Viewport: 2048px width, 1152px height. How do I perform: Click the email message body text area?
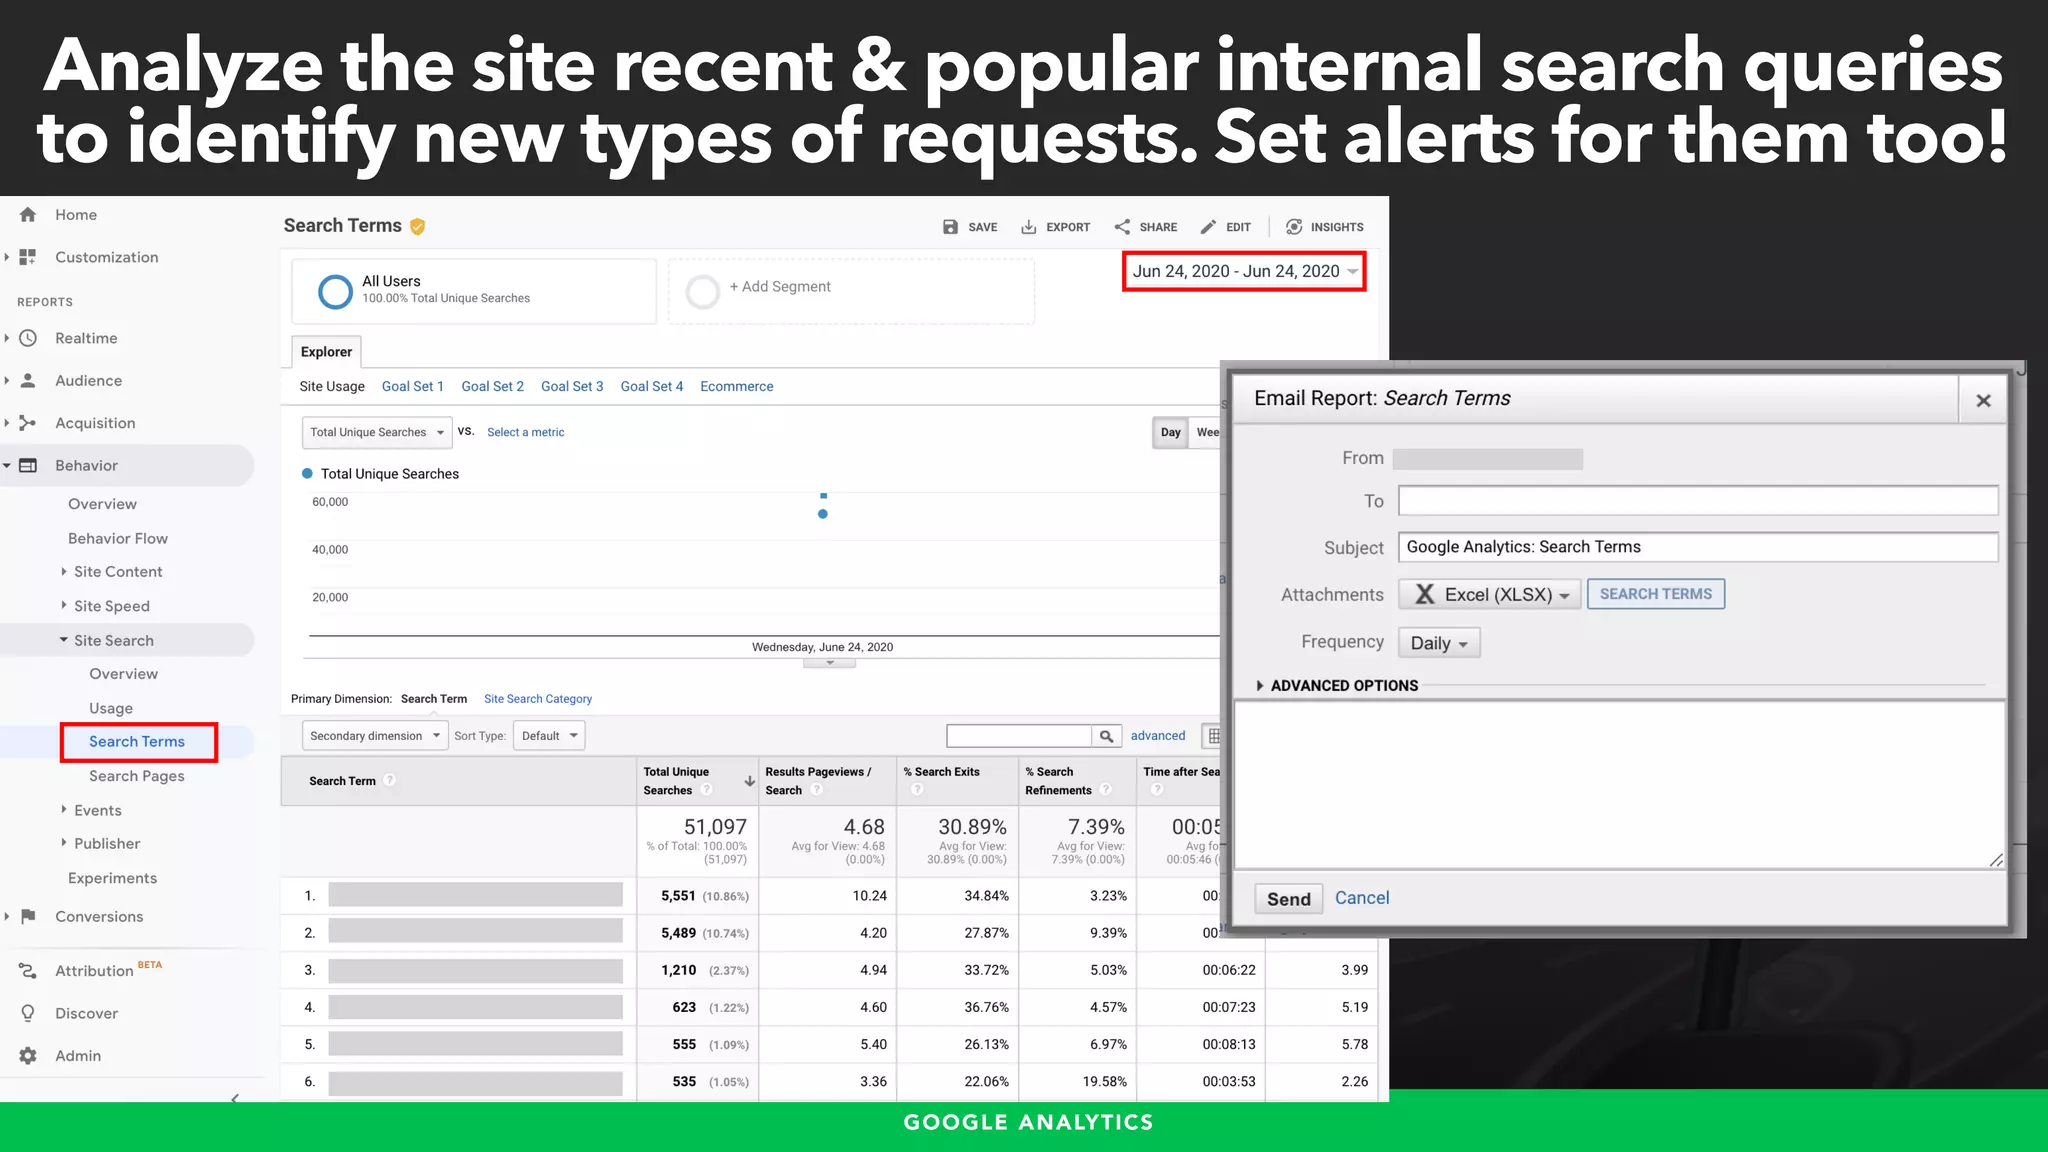[x=1620, y=784]
